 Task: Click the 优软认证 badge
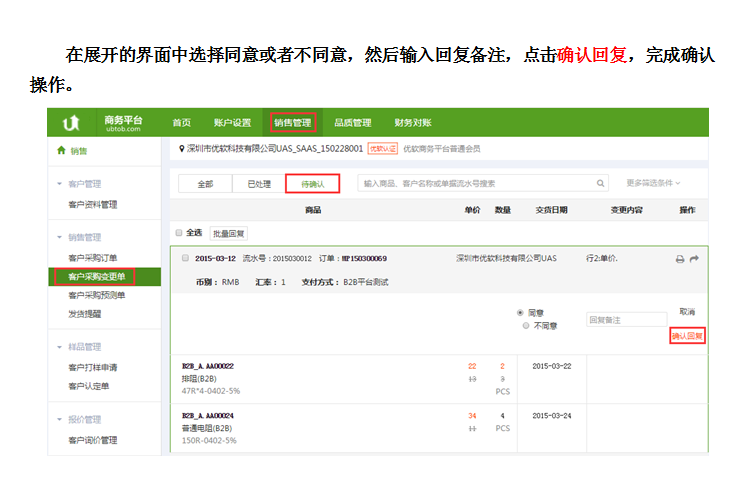coord(383,148)
